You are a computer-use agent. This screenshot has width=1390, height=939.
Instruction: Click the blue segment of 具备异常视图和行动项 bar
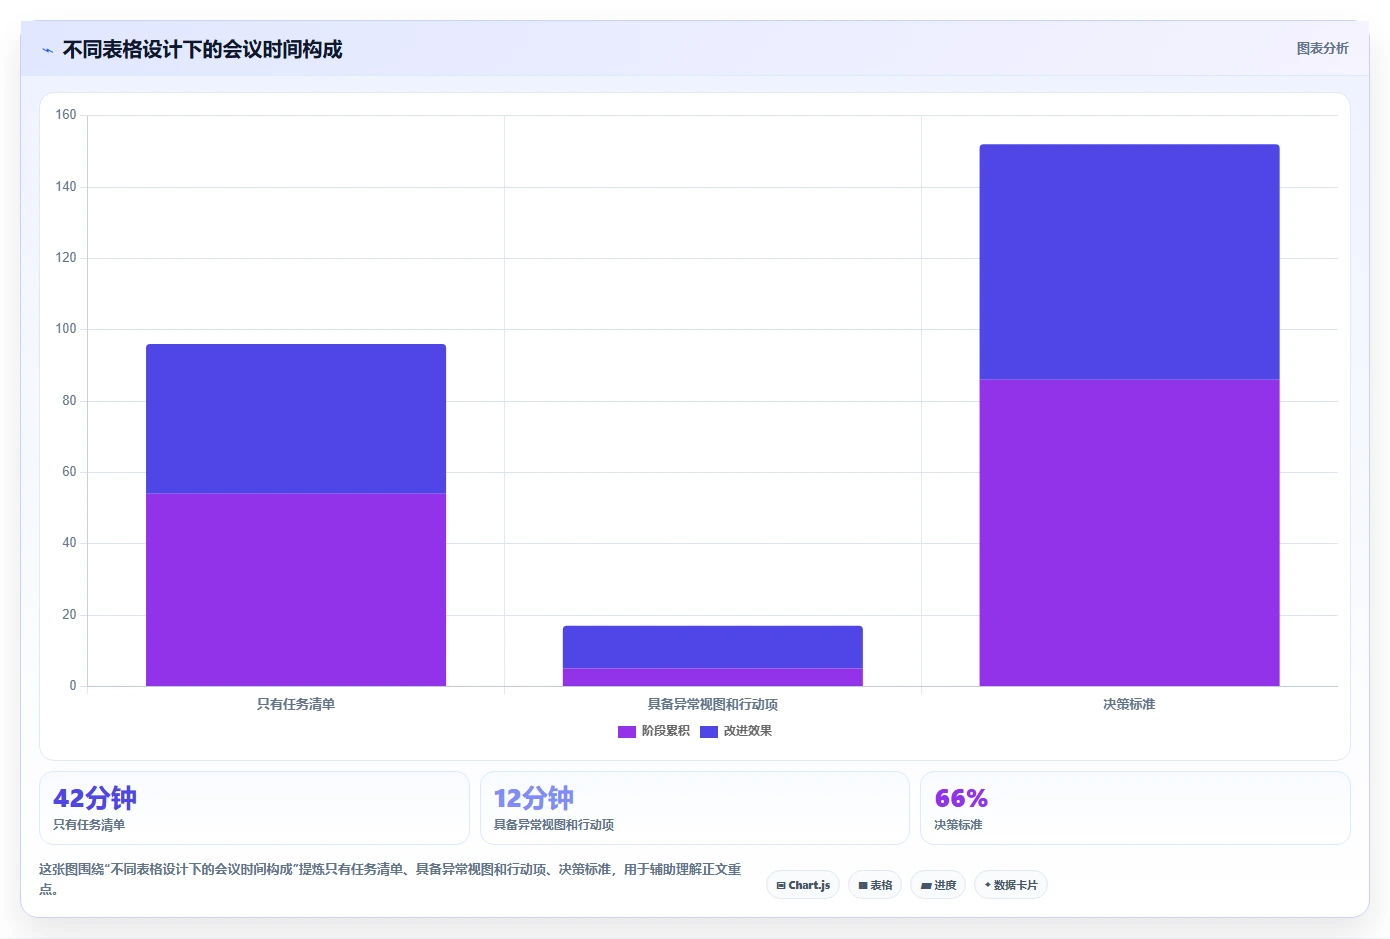[713, 647]
